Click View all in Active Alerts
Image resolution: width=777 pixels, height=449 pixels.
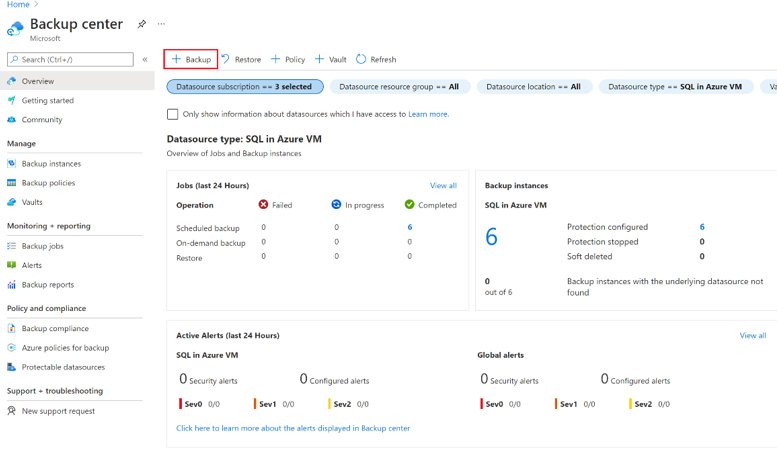tap(753, 336)
